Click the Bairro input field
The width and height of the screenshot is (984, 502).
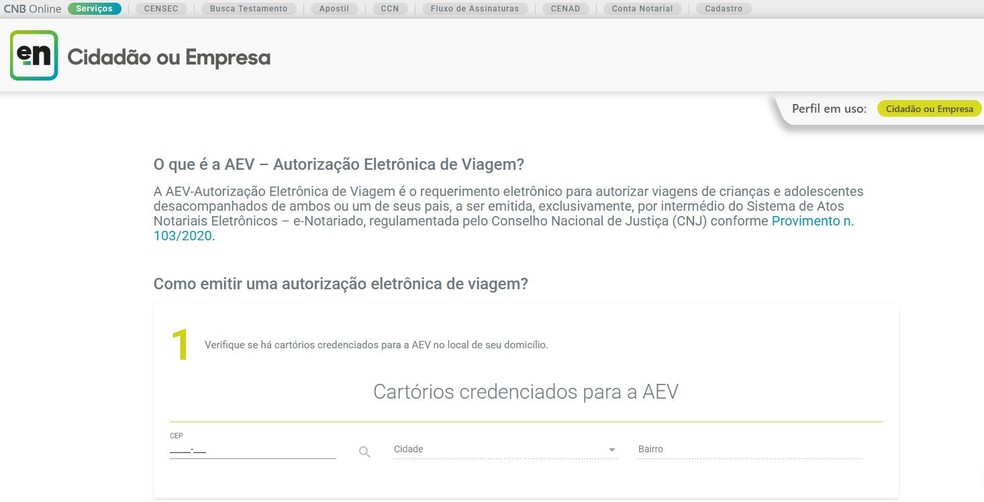(x=750, y=449)
